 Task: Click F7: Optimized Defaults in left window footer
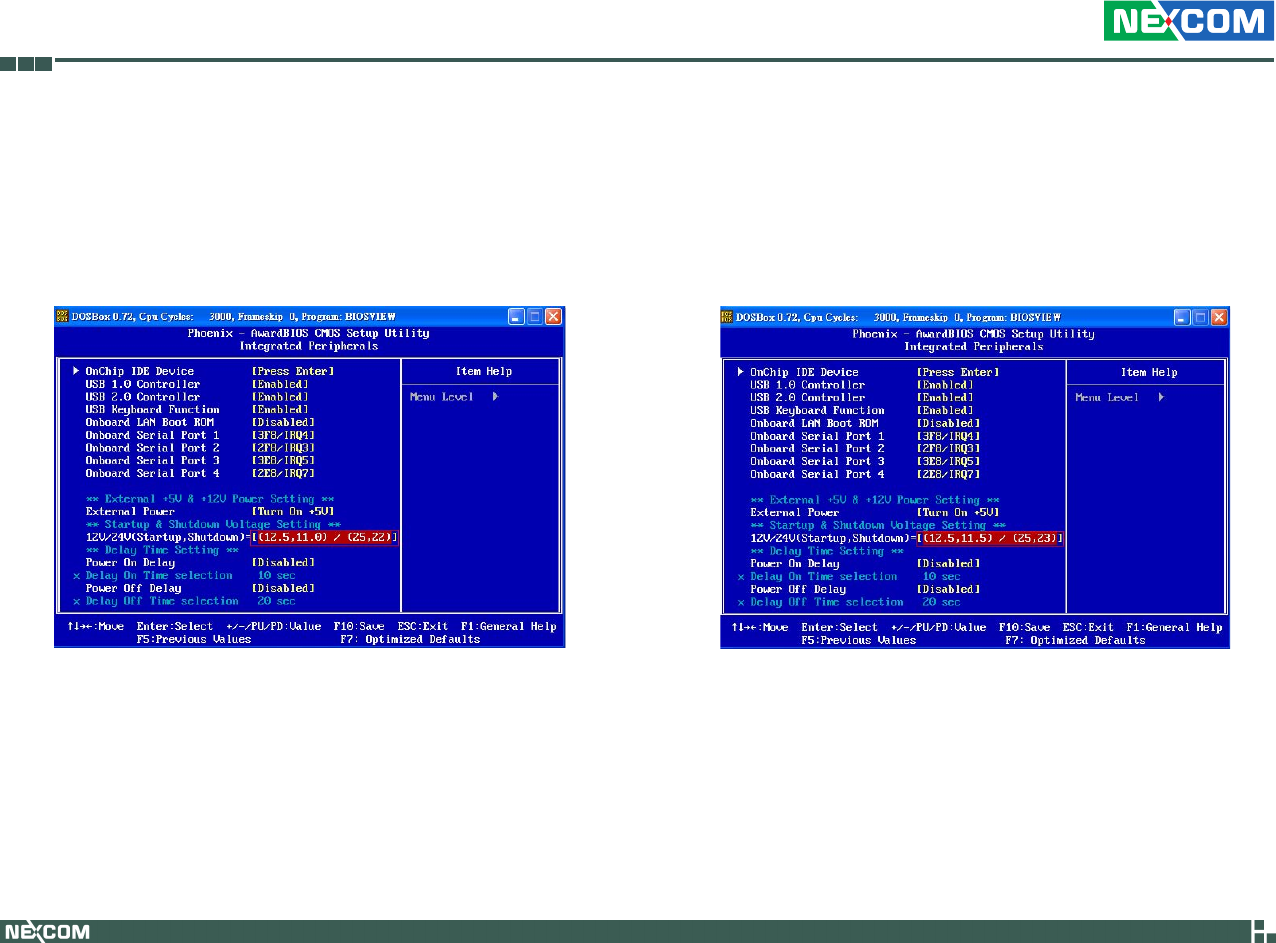pos(410,639)
